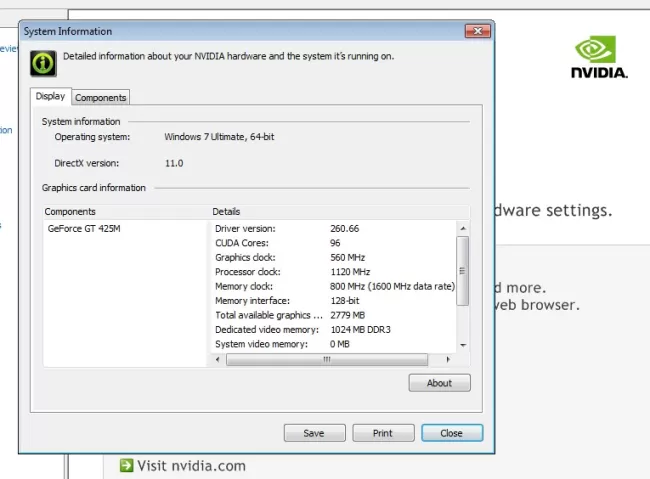Click the NVIDIA logo in background window

click(x=598, y=57)
